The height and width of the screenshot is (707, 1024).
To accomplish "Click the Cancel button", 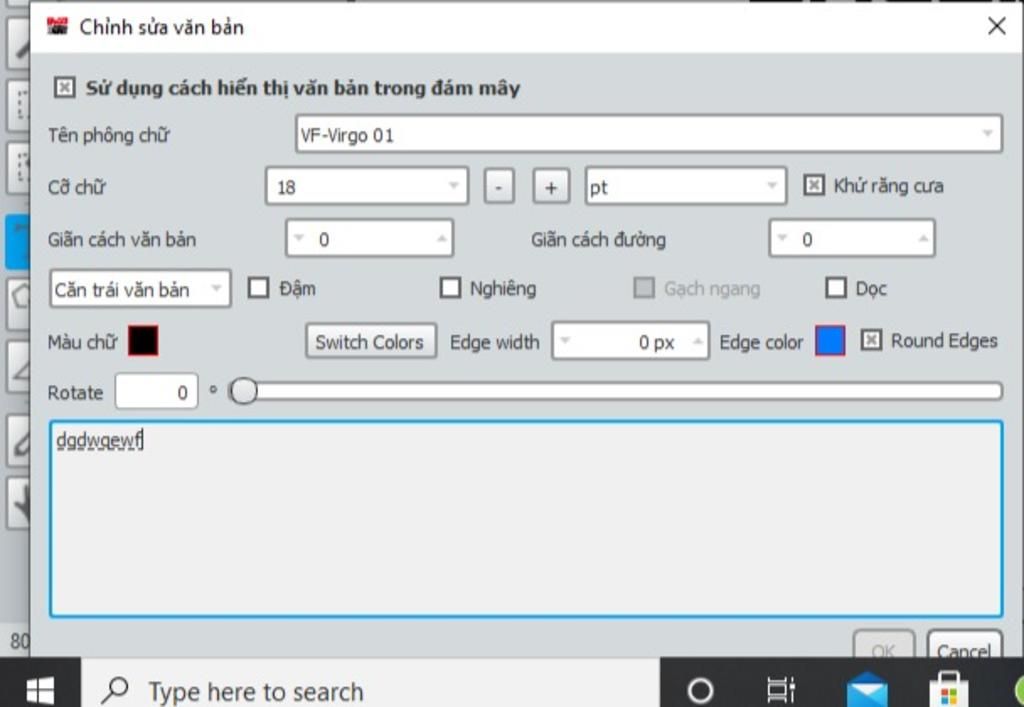I will coord(965,646).
